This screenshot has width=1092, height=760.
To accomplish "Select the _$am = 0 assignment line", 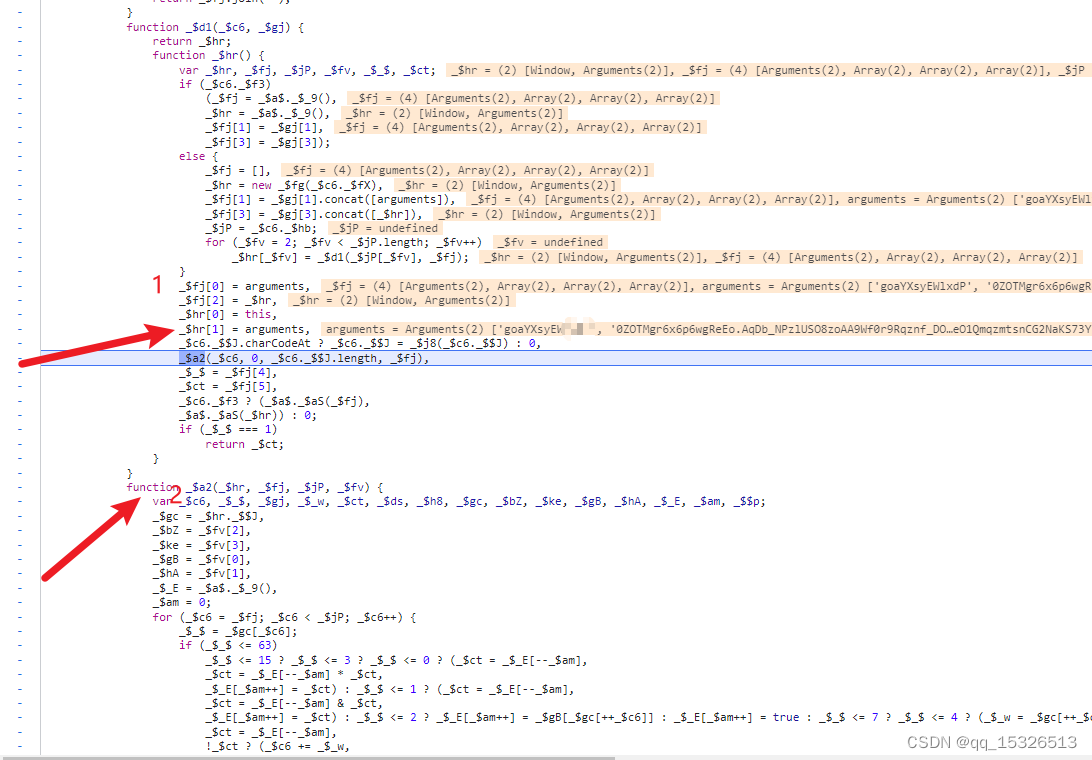I will point(178,602).
